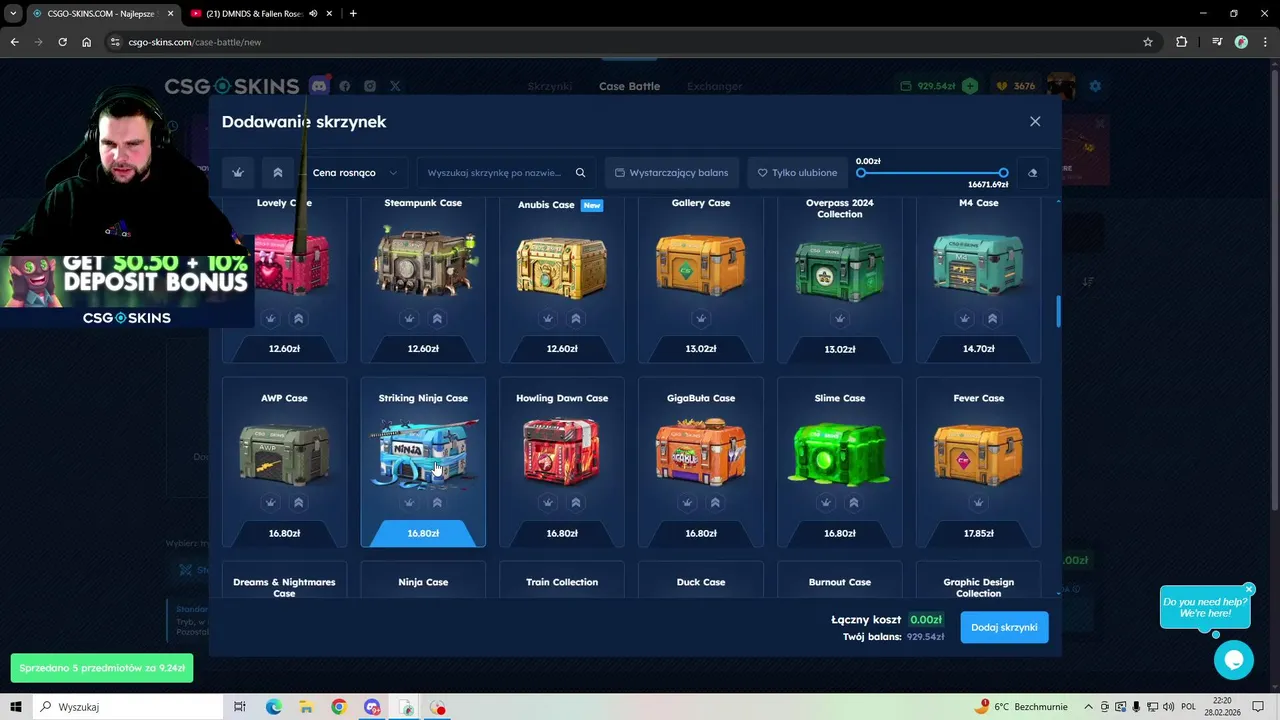Focus the 'Wyszukaj skrzynkę po nazwie' search field

(x=496, y=173)
